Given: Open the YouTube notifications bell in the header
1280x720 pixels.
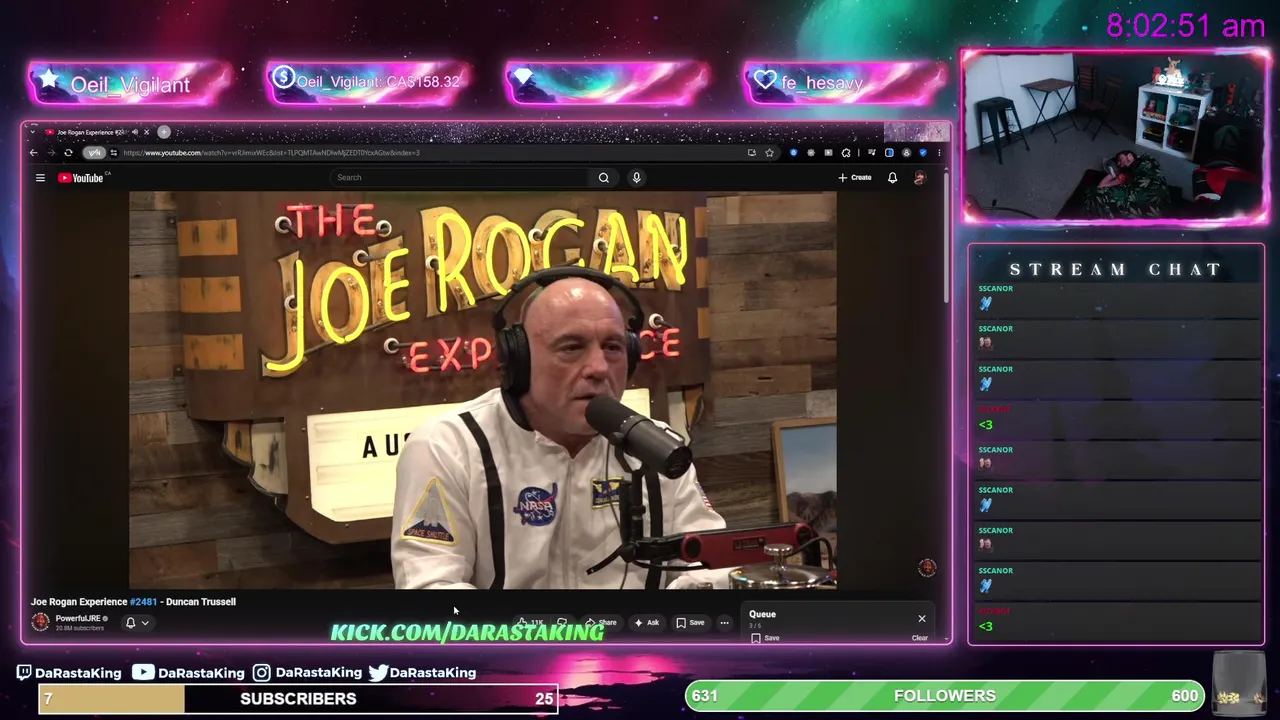Looking at the screenshot, I should [893, 178].
